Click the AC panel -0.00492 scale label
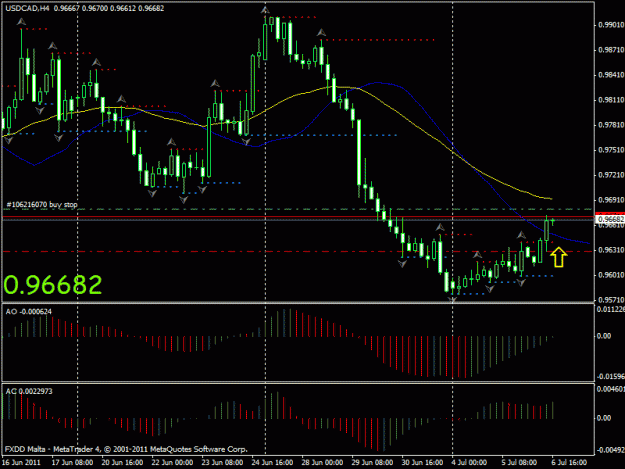Viewport: 625px width, 469px height. [x=611, y=450]
